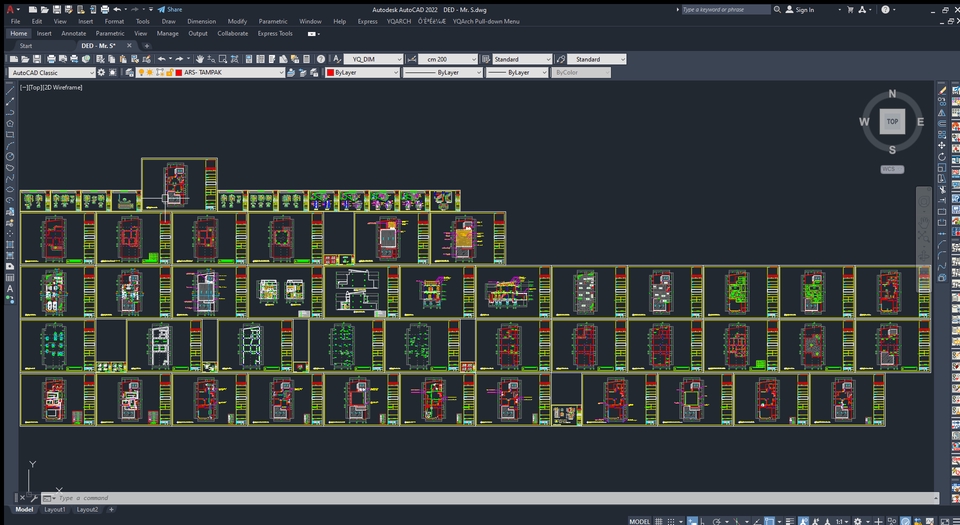Open the Format menu
Screen dimensions: 960x525
pyautogui.click(x=114, y=21)
